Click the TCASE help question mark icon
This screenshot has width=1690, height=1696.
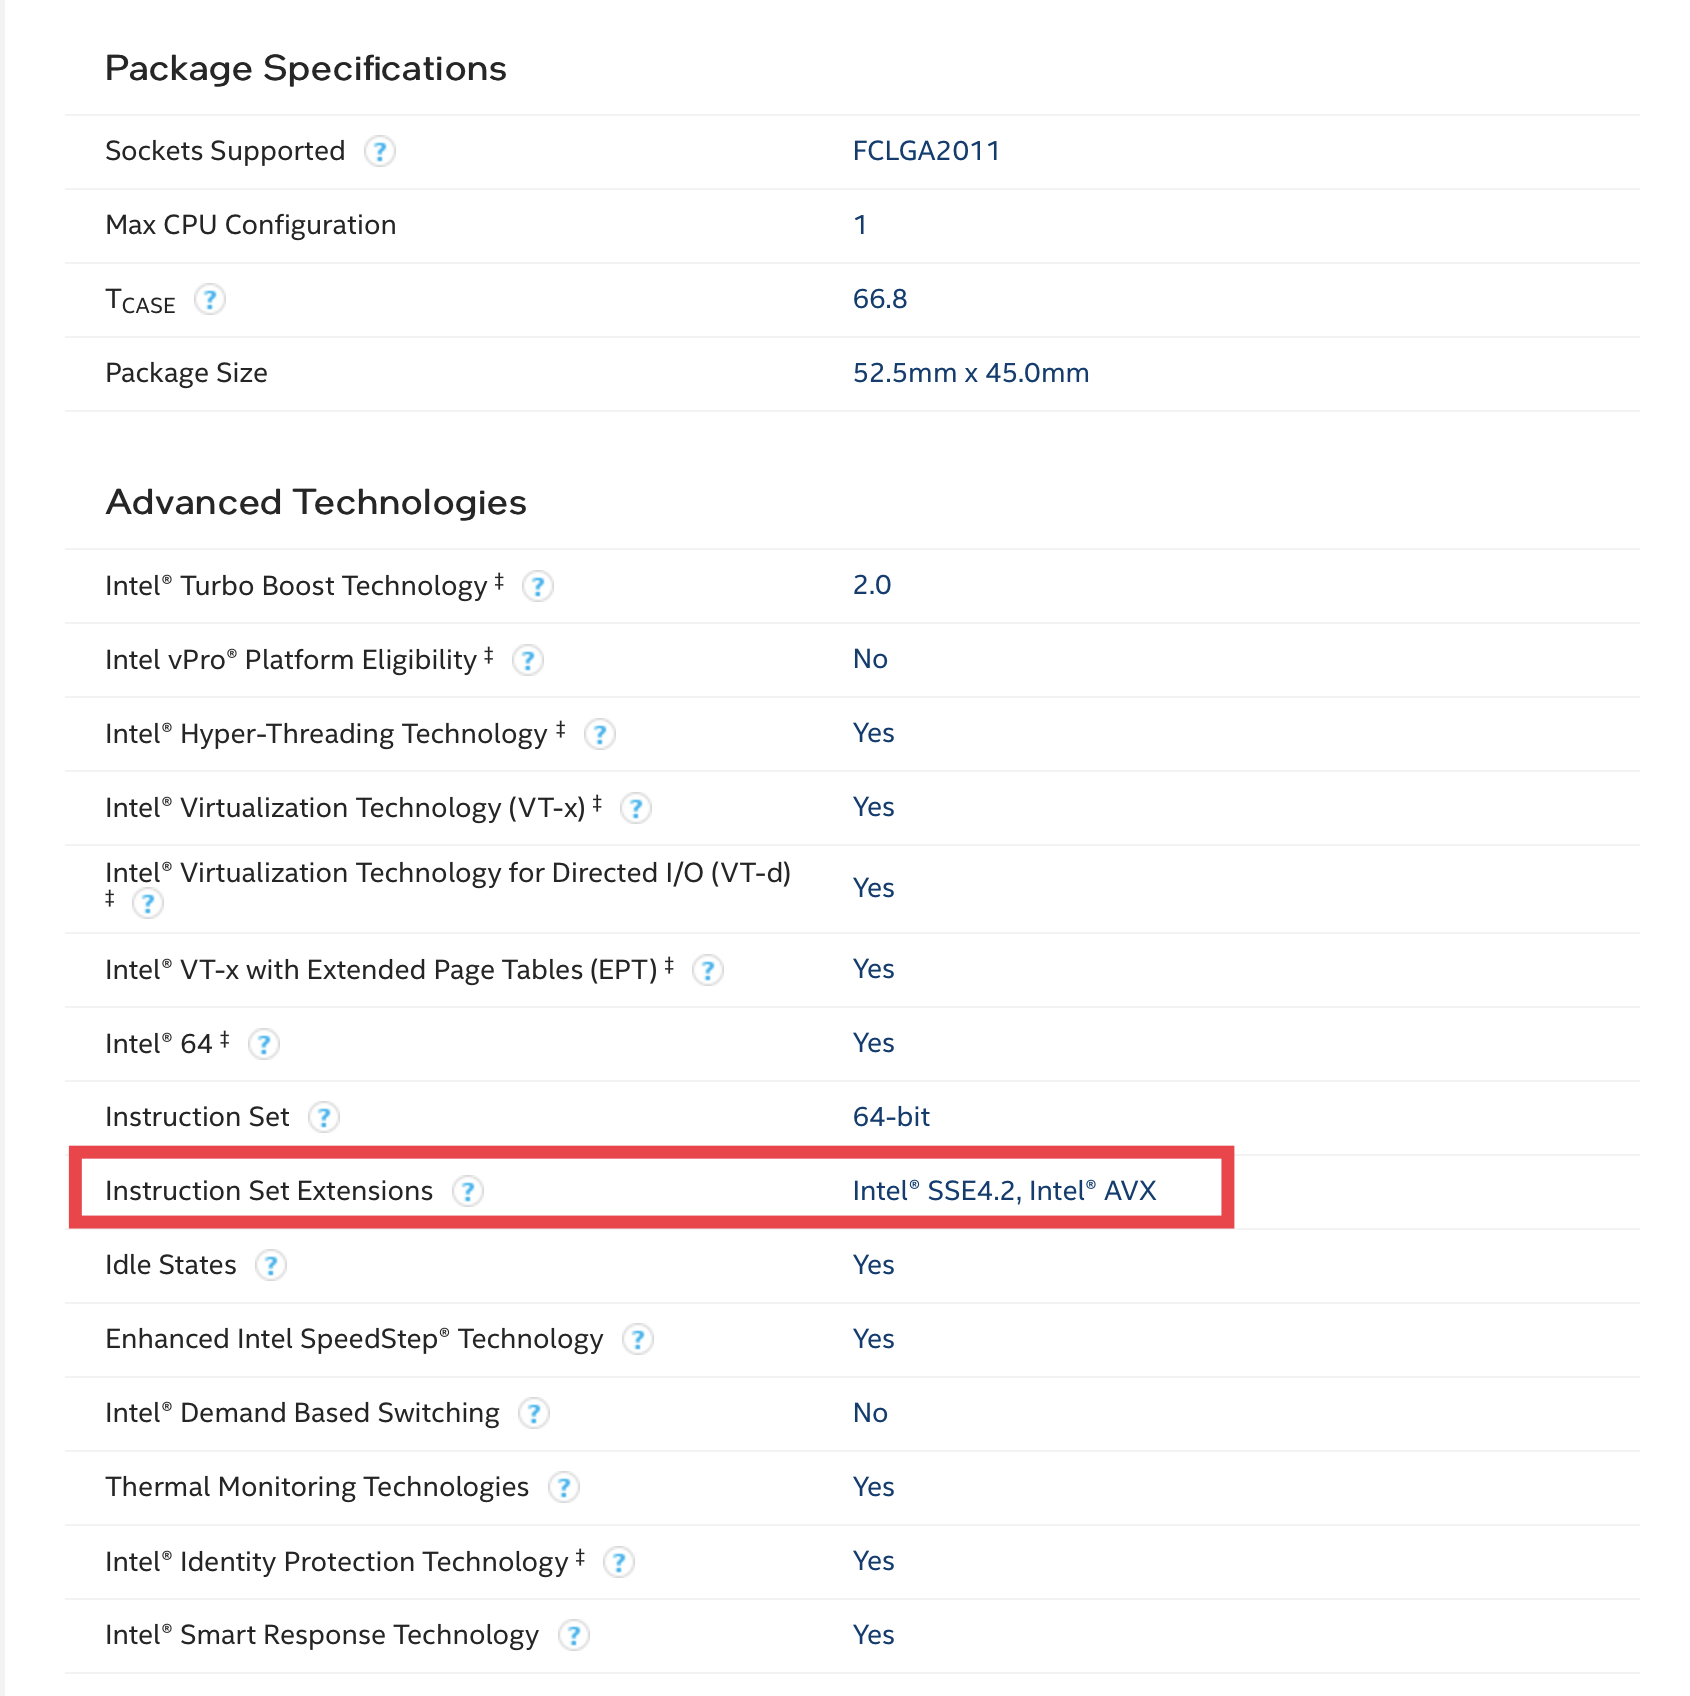click(x=209, y=300)
